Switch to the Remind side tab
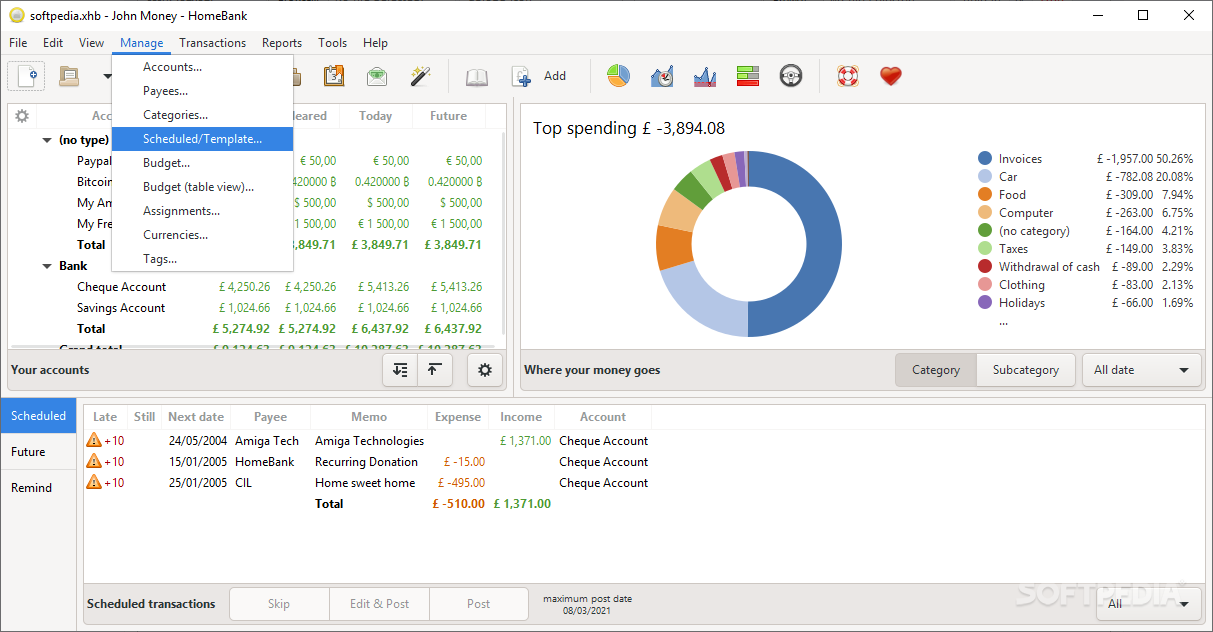Screen dimensions: 1213x632 coord(38,488)
